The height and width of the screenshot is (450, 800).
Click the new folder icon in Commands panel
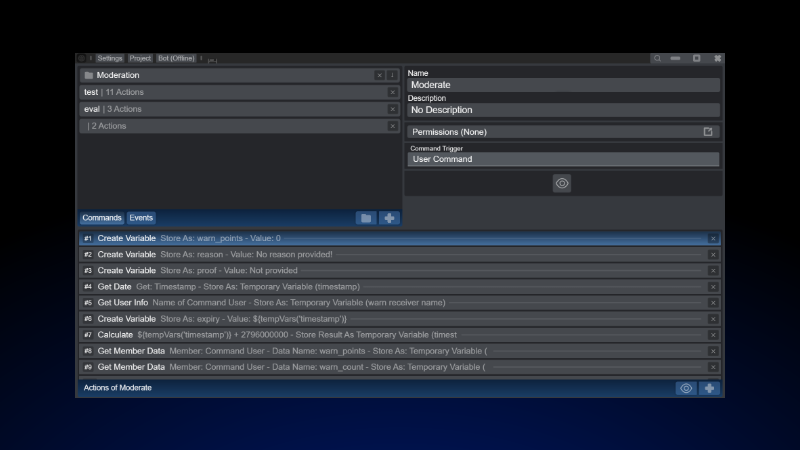coord(366,218)
